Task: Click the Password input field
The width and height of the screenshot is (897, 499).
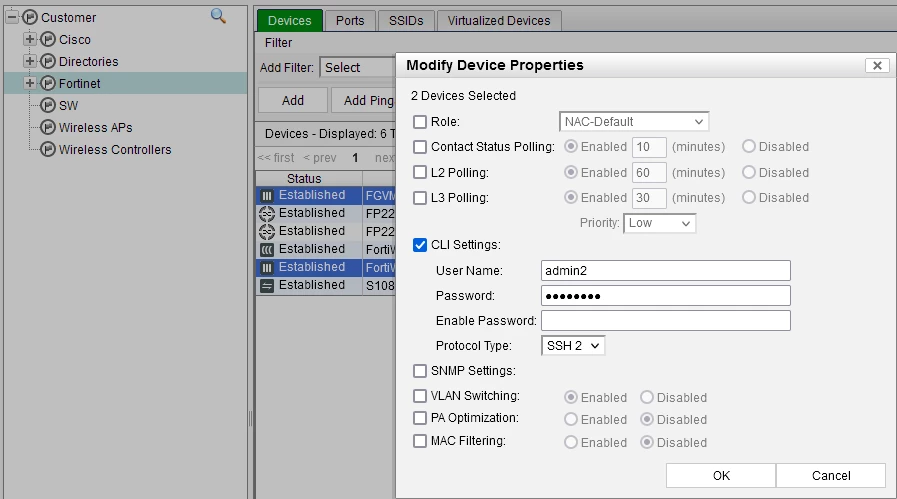Action: [x=666, y=296]
